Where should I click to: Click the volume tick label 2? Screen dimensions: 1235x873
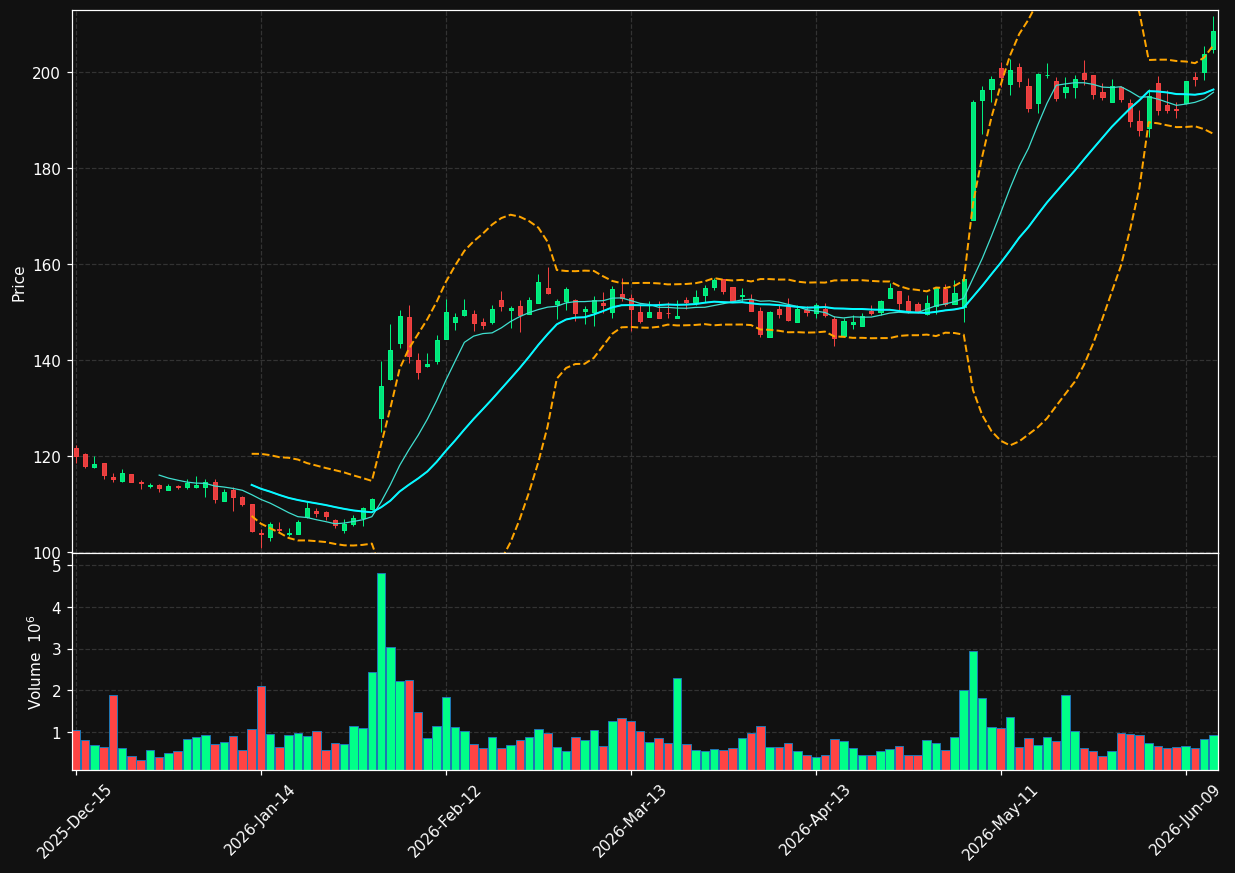pos(58,692)
